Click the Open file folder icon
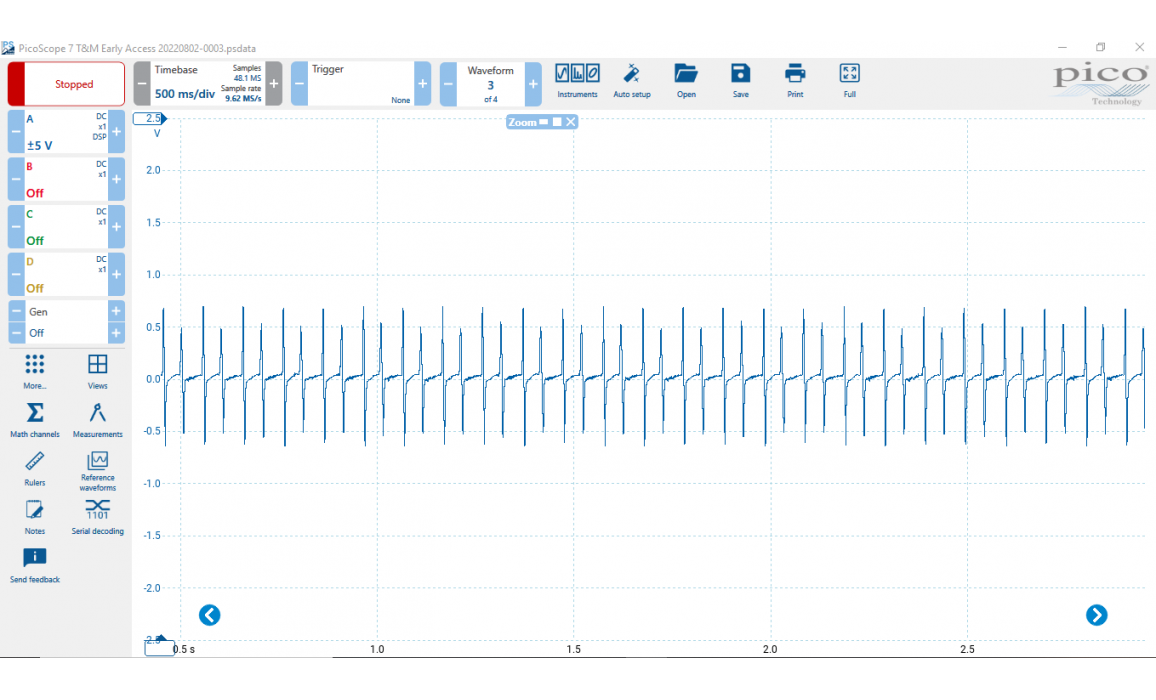Image resolution: width=1156 pixels, height=700 pixels. click(x=685, y=80)
